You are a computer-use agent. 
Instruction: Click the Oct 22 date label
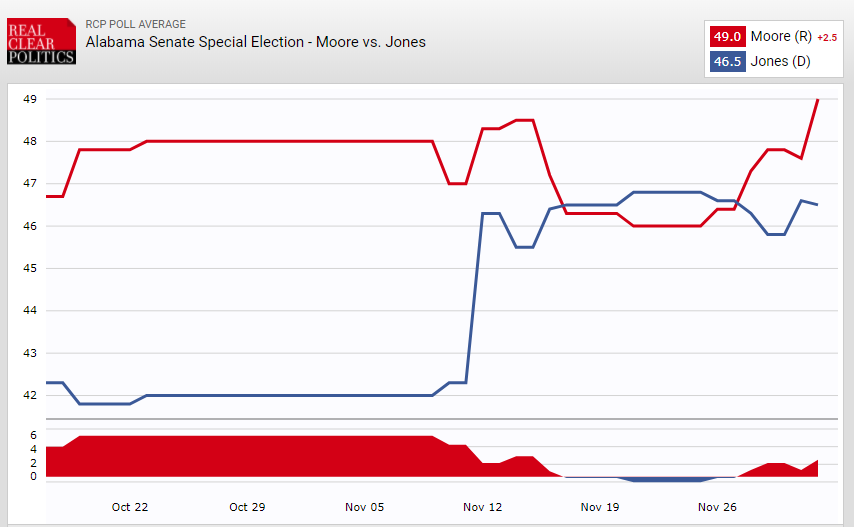click(x=130, y=507)
